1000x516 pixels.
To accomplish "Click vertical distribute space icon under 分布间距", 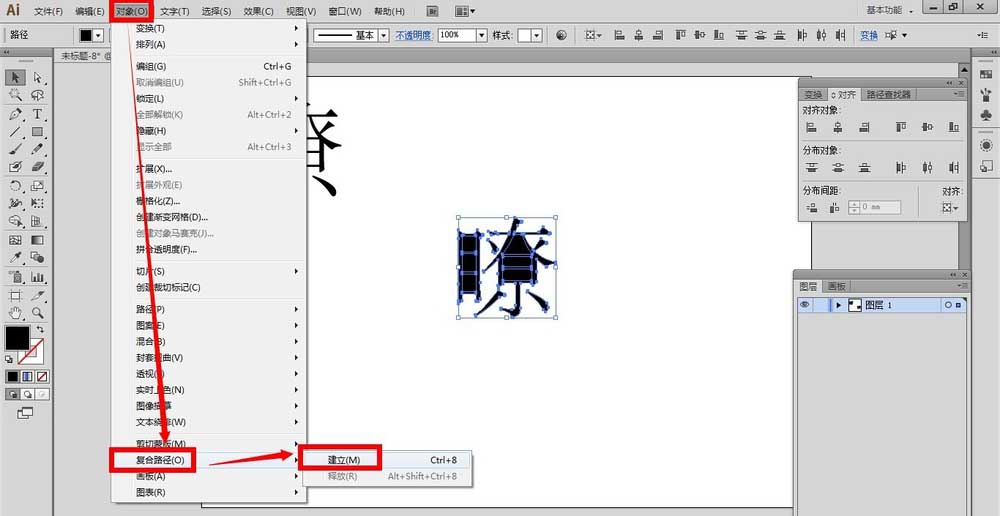I will pyautogui.click(x=811, y=207).
